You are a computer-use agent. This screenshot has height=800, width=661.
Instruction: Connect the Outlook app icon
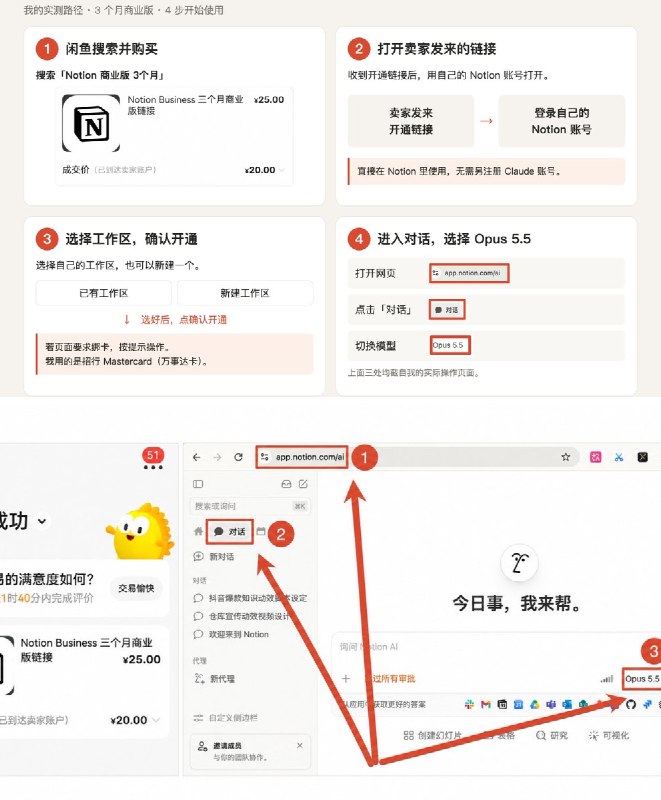pyautogui.click(x=567, y=705)
